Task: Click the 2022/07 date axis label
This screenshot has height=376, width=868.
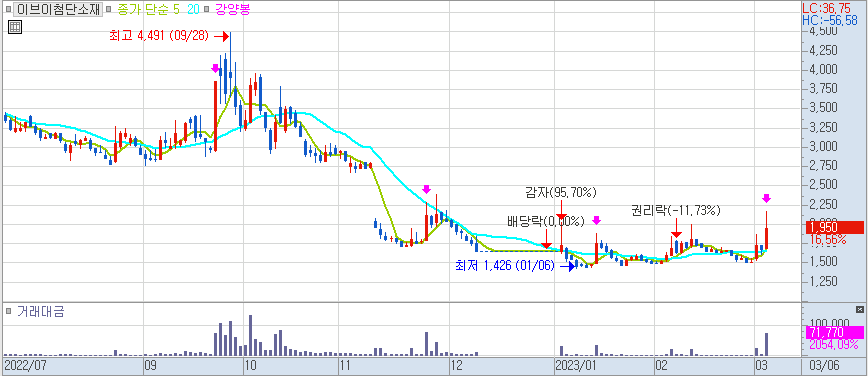Action: (24, 365)
